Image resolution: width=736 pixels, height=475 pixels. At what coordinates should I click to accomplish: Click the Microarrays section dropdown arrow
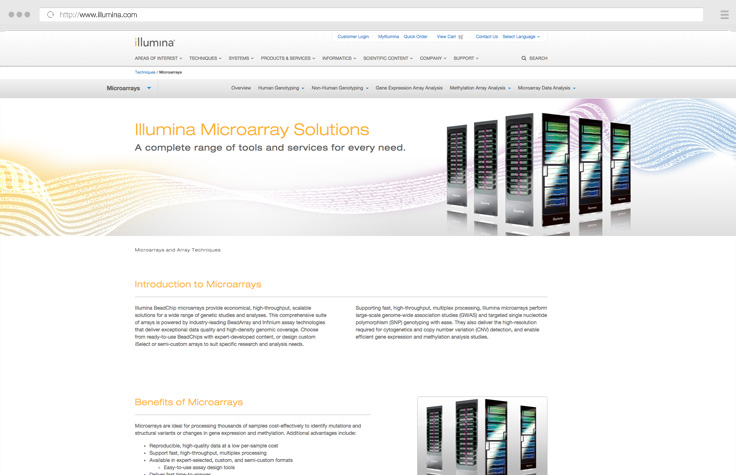coord(149,88)
